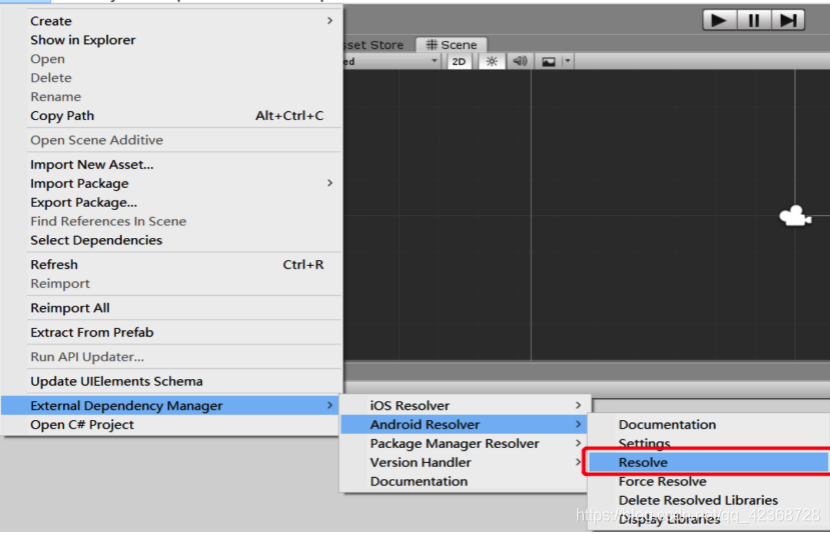Open the scene effects dropdown arrow
This screenshot has height=534, width=830.
point(567,61)
